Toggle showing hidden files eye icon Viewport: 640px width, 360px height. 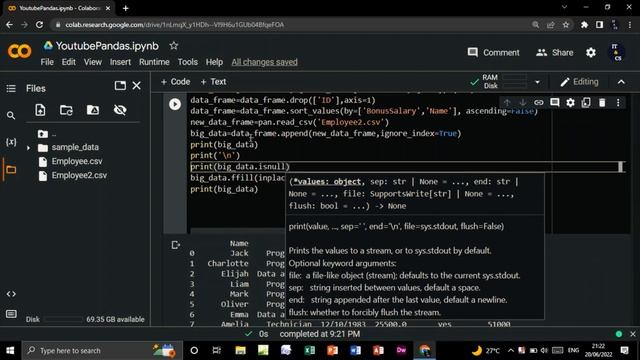point(120,110)
